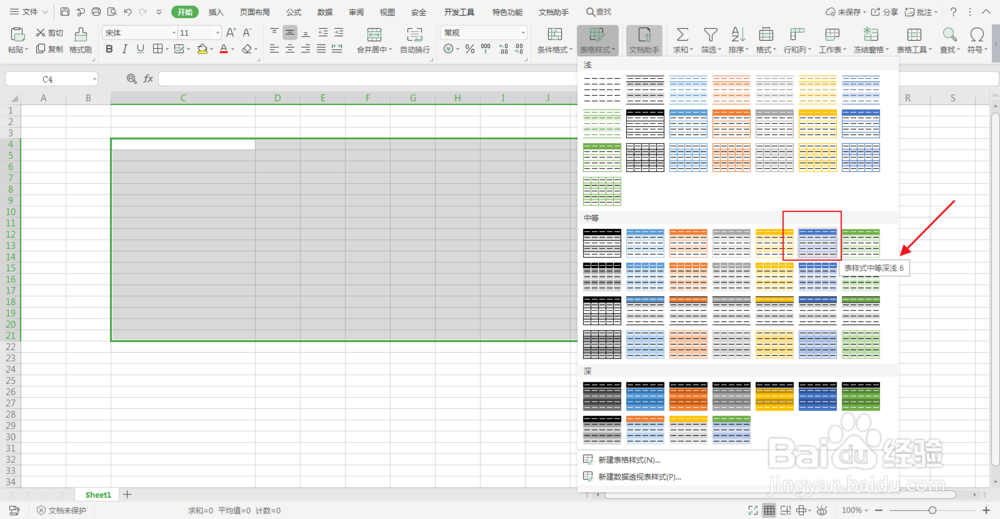Expand the Name Box dropdown for C4
This screenshot has width=1000, height=519.
point(94,79)
